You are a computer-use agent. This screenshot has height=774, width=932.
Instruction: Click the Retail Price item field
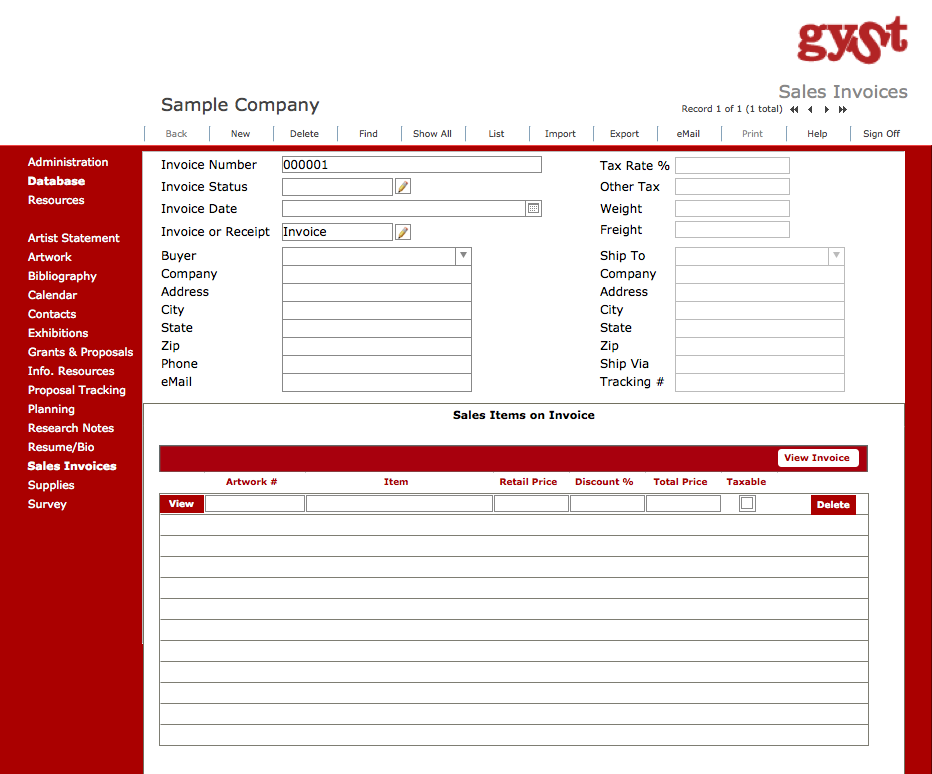[531, 504]
